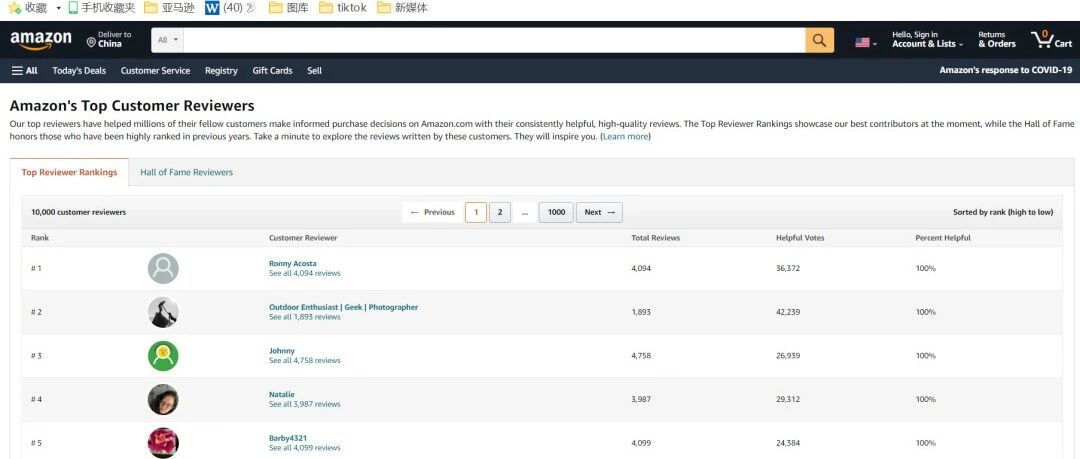Click the Learn more link
The width and height of the screenshot is (1080, 459).
click(x=625, y=136)
